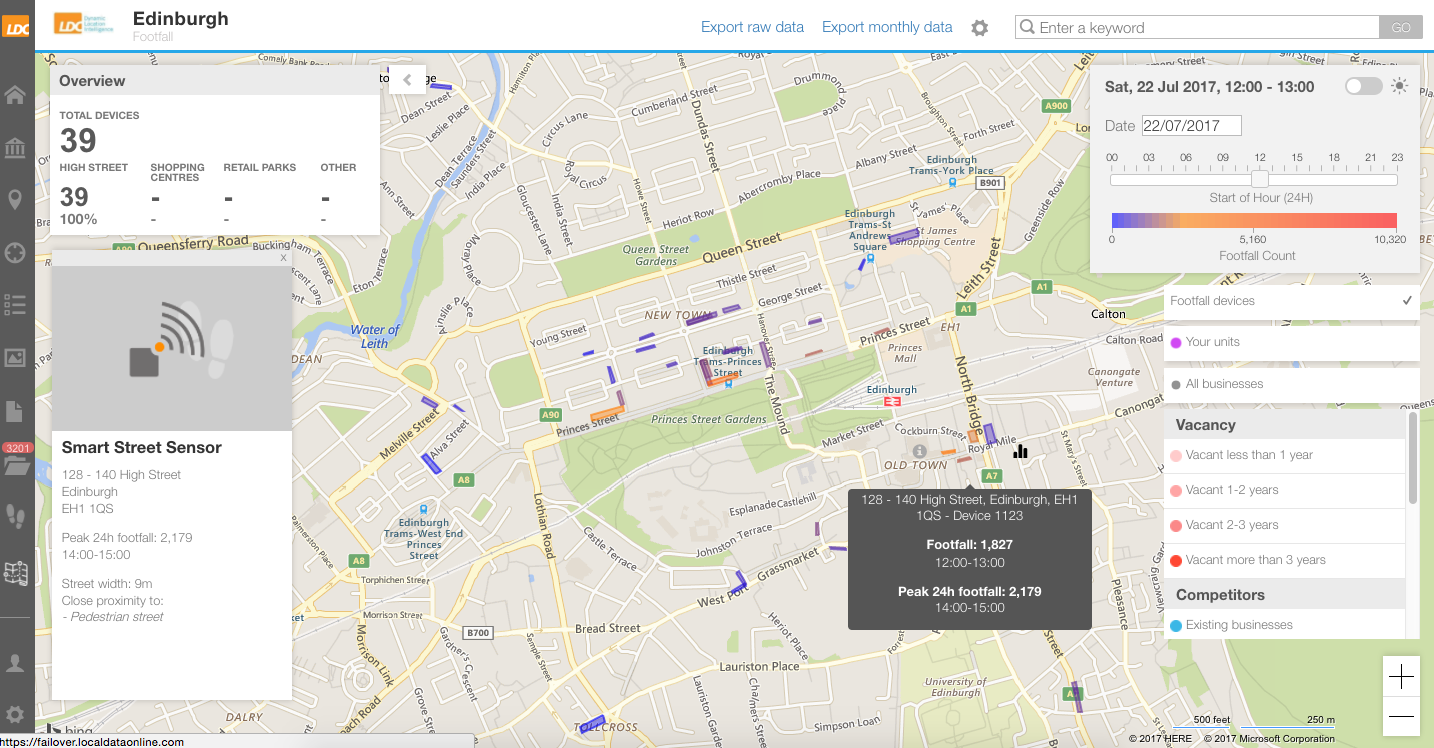Click the Smart Street Sensor title
Screen dimensions: 1434x748
(x=142, y=448)
